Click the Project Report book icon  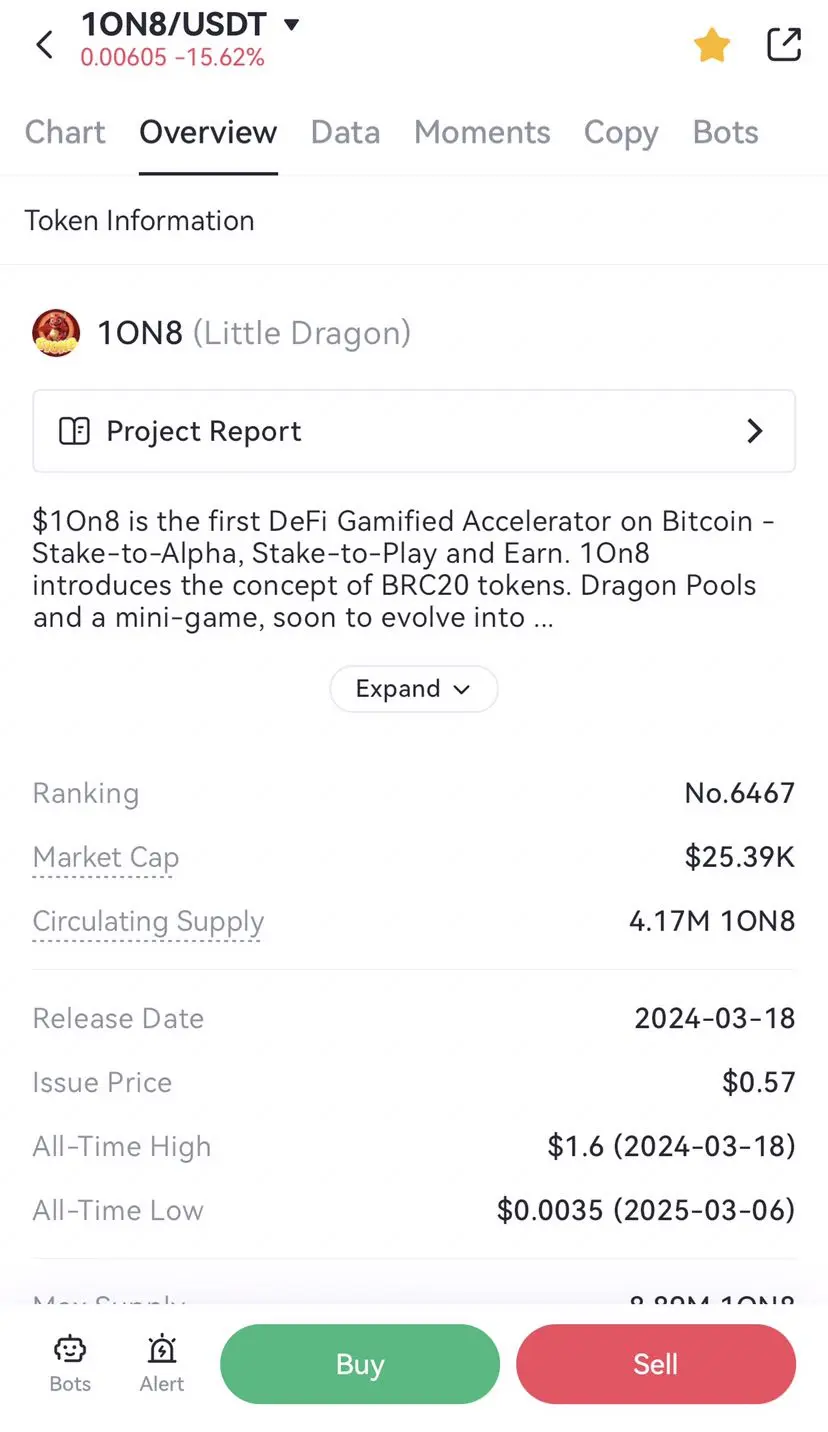click(x=74, y=431)
